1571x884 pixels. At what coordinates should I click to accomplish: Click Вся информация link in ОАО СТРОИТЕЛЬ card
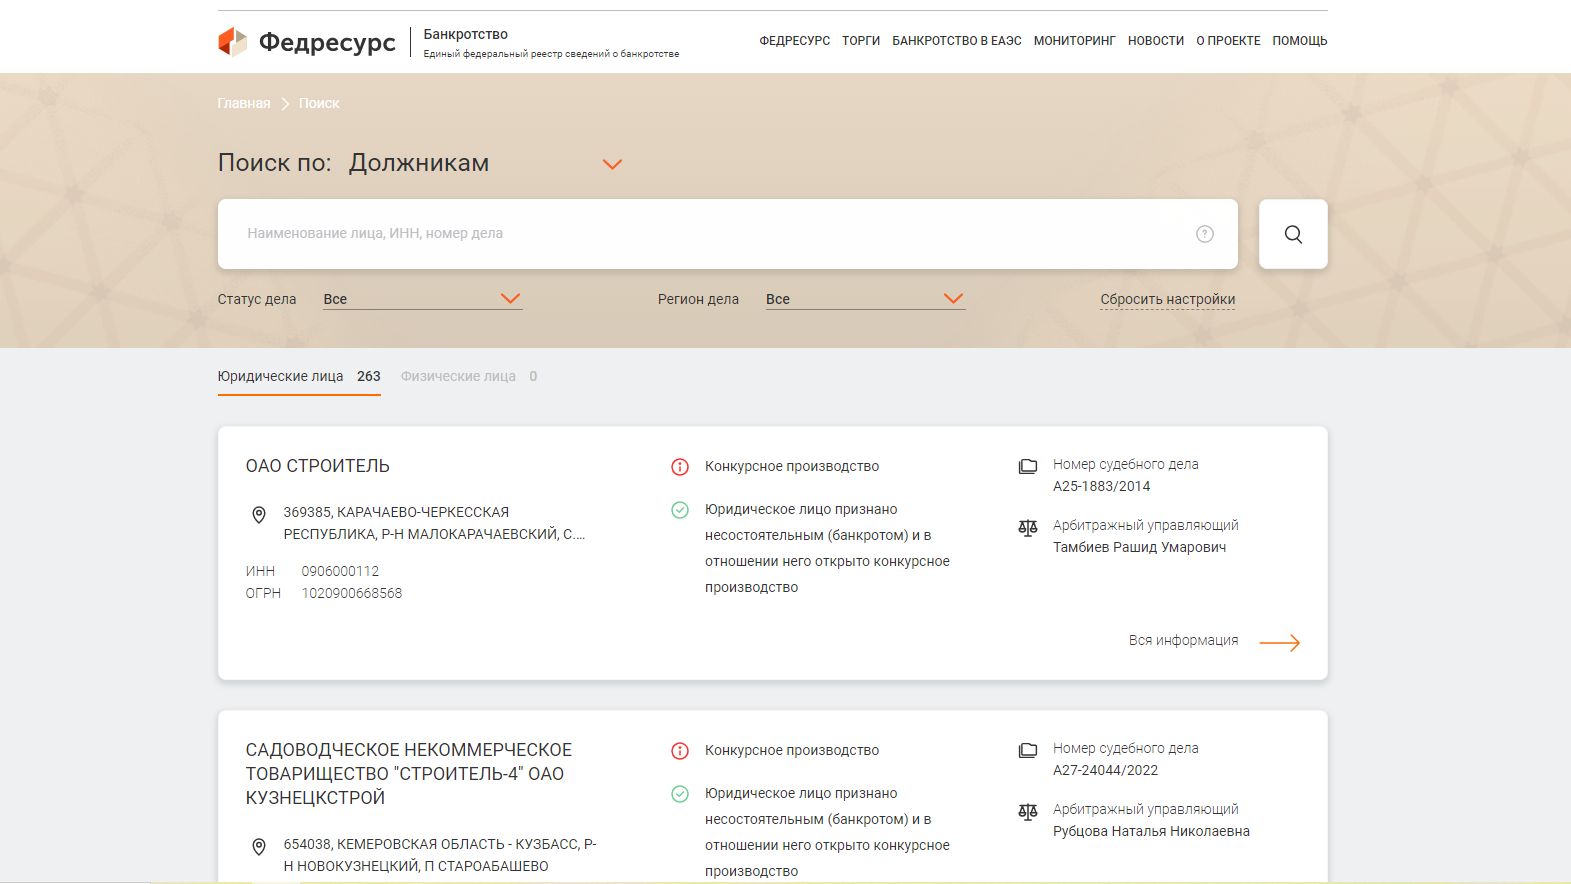(1184, 641)
